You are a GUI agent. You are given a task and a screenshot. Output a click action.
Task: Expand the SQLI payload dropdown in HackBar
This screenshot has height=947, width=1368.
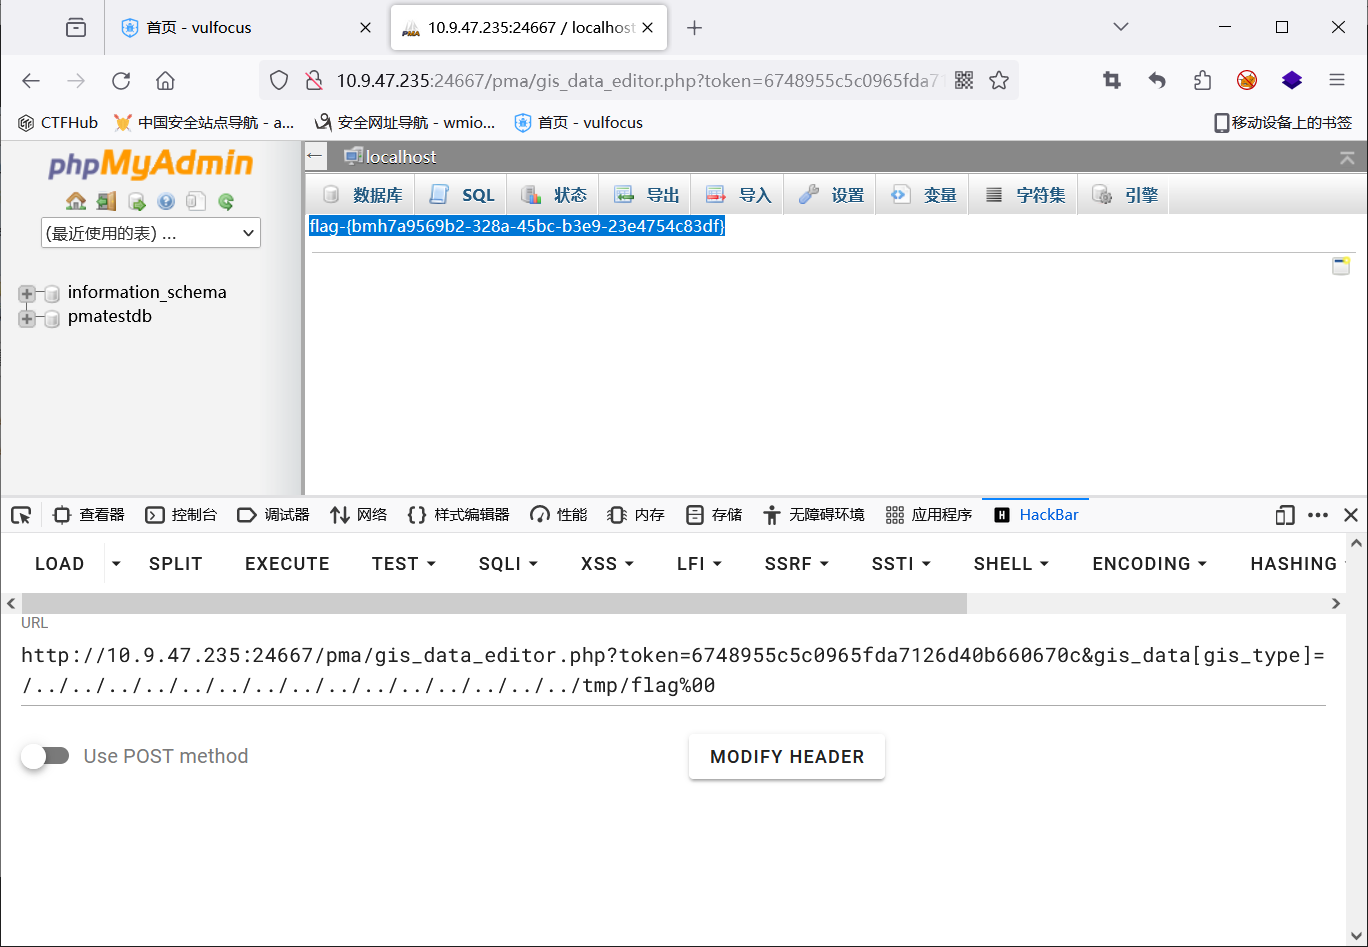[507, 563]
